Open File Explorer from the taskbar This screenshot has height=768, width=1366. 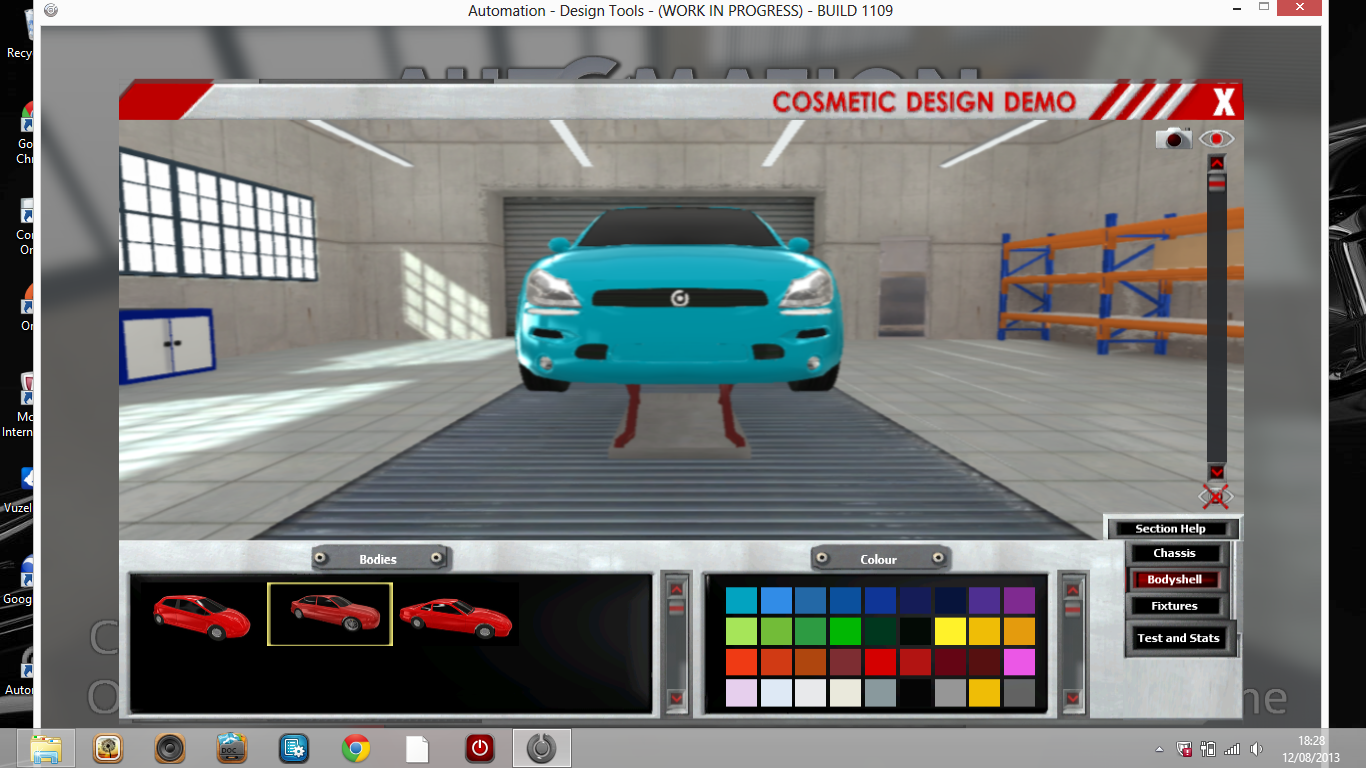tap(46, 748)
